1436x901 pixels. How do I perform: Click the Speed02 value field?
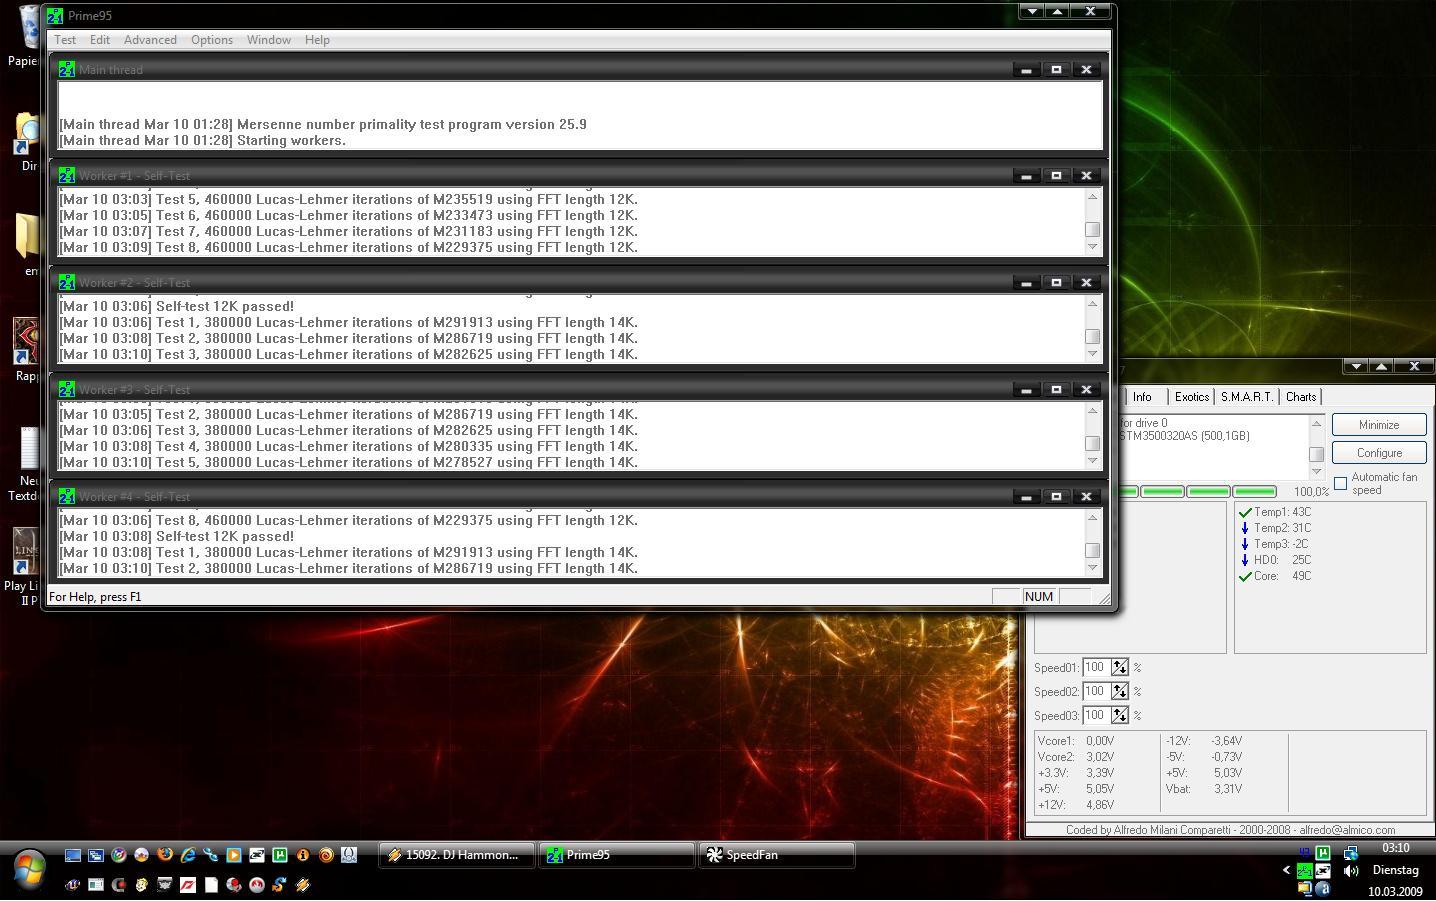pyautogui.click(x=1097, y=691)
